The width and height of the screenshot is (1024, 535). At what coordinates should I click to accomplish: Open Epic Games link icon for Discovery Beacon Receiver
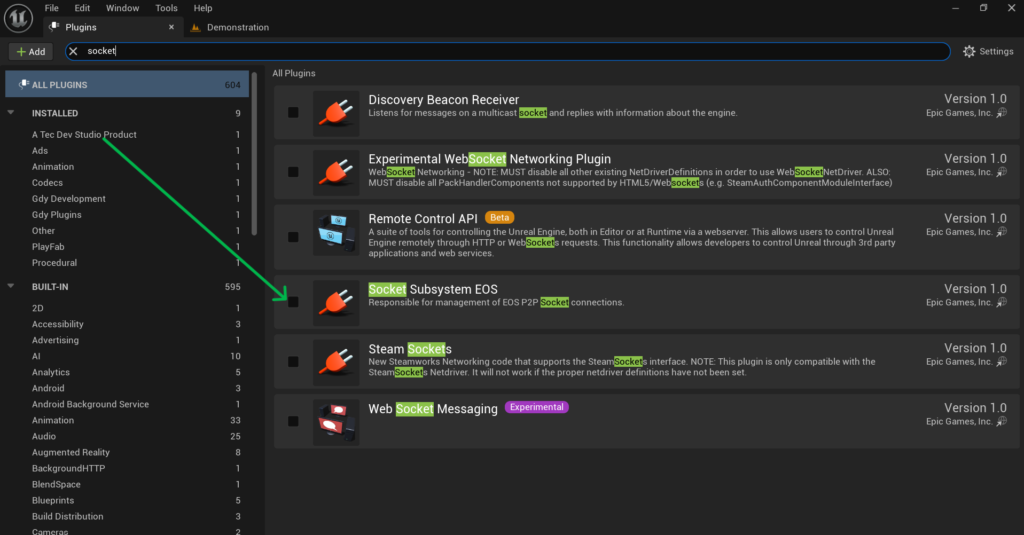[1002, 113]
